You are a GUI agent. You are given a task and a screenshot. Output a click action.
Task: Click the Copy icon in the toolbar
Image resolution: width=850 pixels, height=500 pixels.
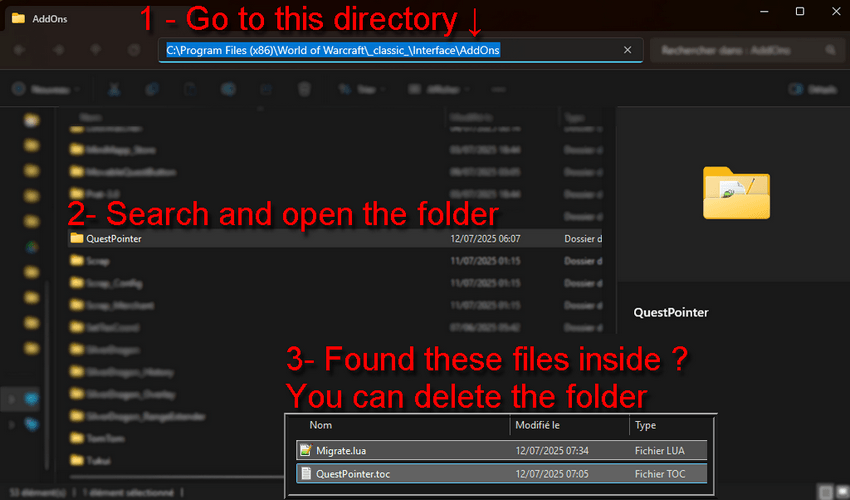tap(152, 89)
